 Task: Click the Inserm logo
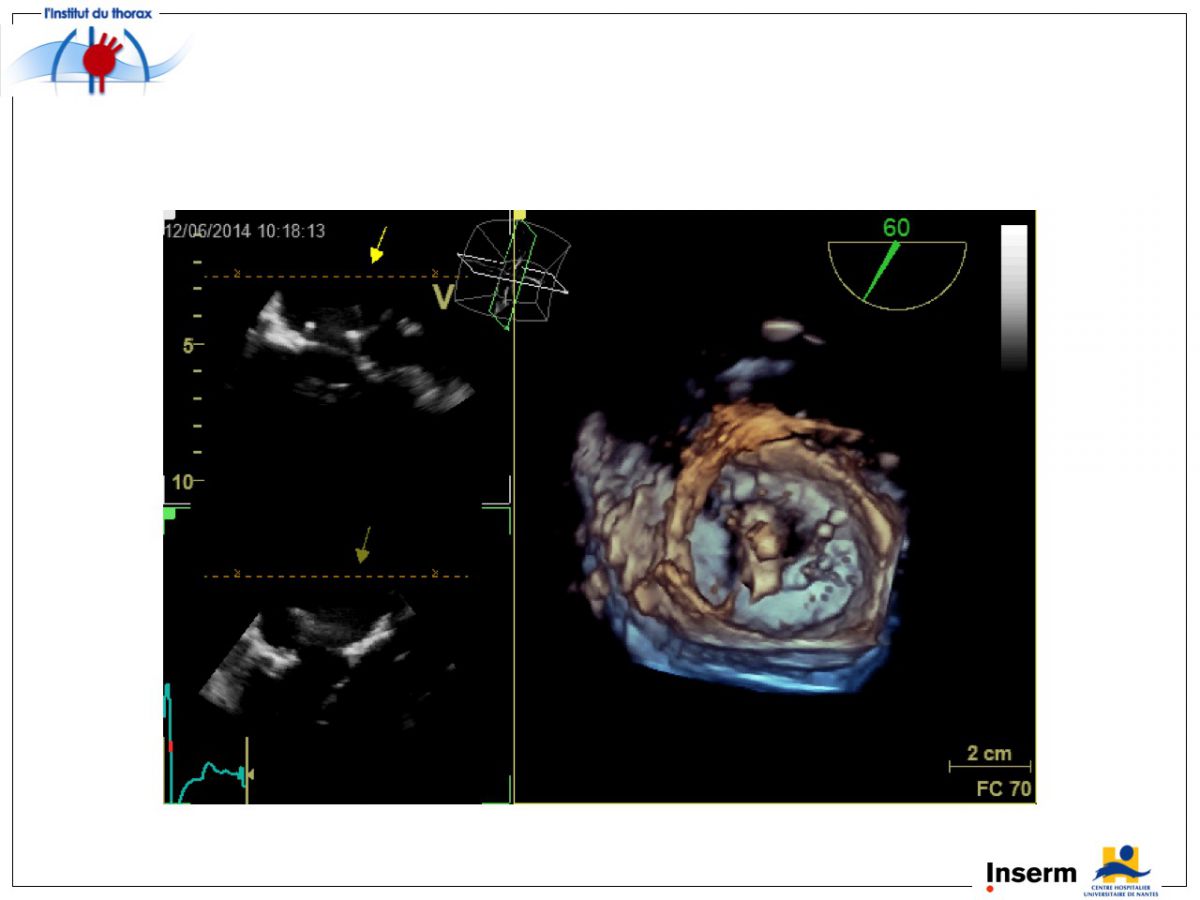[x=1030, y=873]
